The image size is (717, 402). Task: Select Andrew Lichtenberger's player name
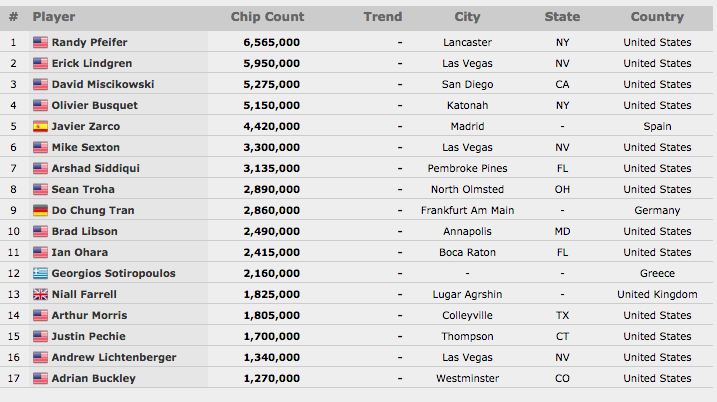(114, 357)
